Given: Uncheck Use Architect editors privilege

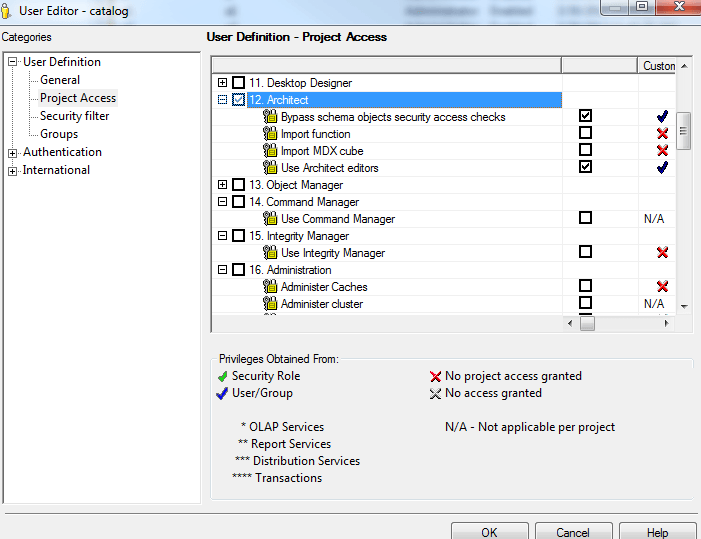Looking at the screenshot, I should pyautogui.click(x=585, y=167).
